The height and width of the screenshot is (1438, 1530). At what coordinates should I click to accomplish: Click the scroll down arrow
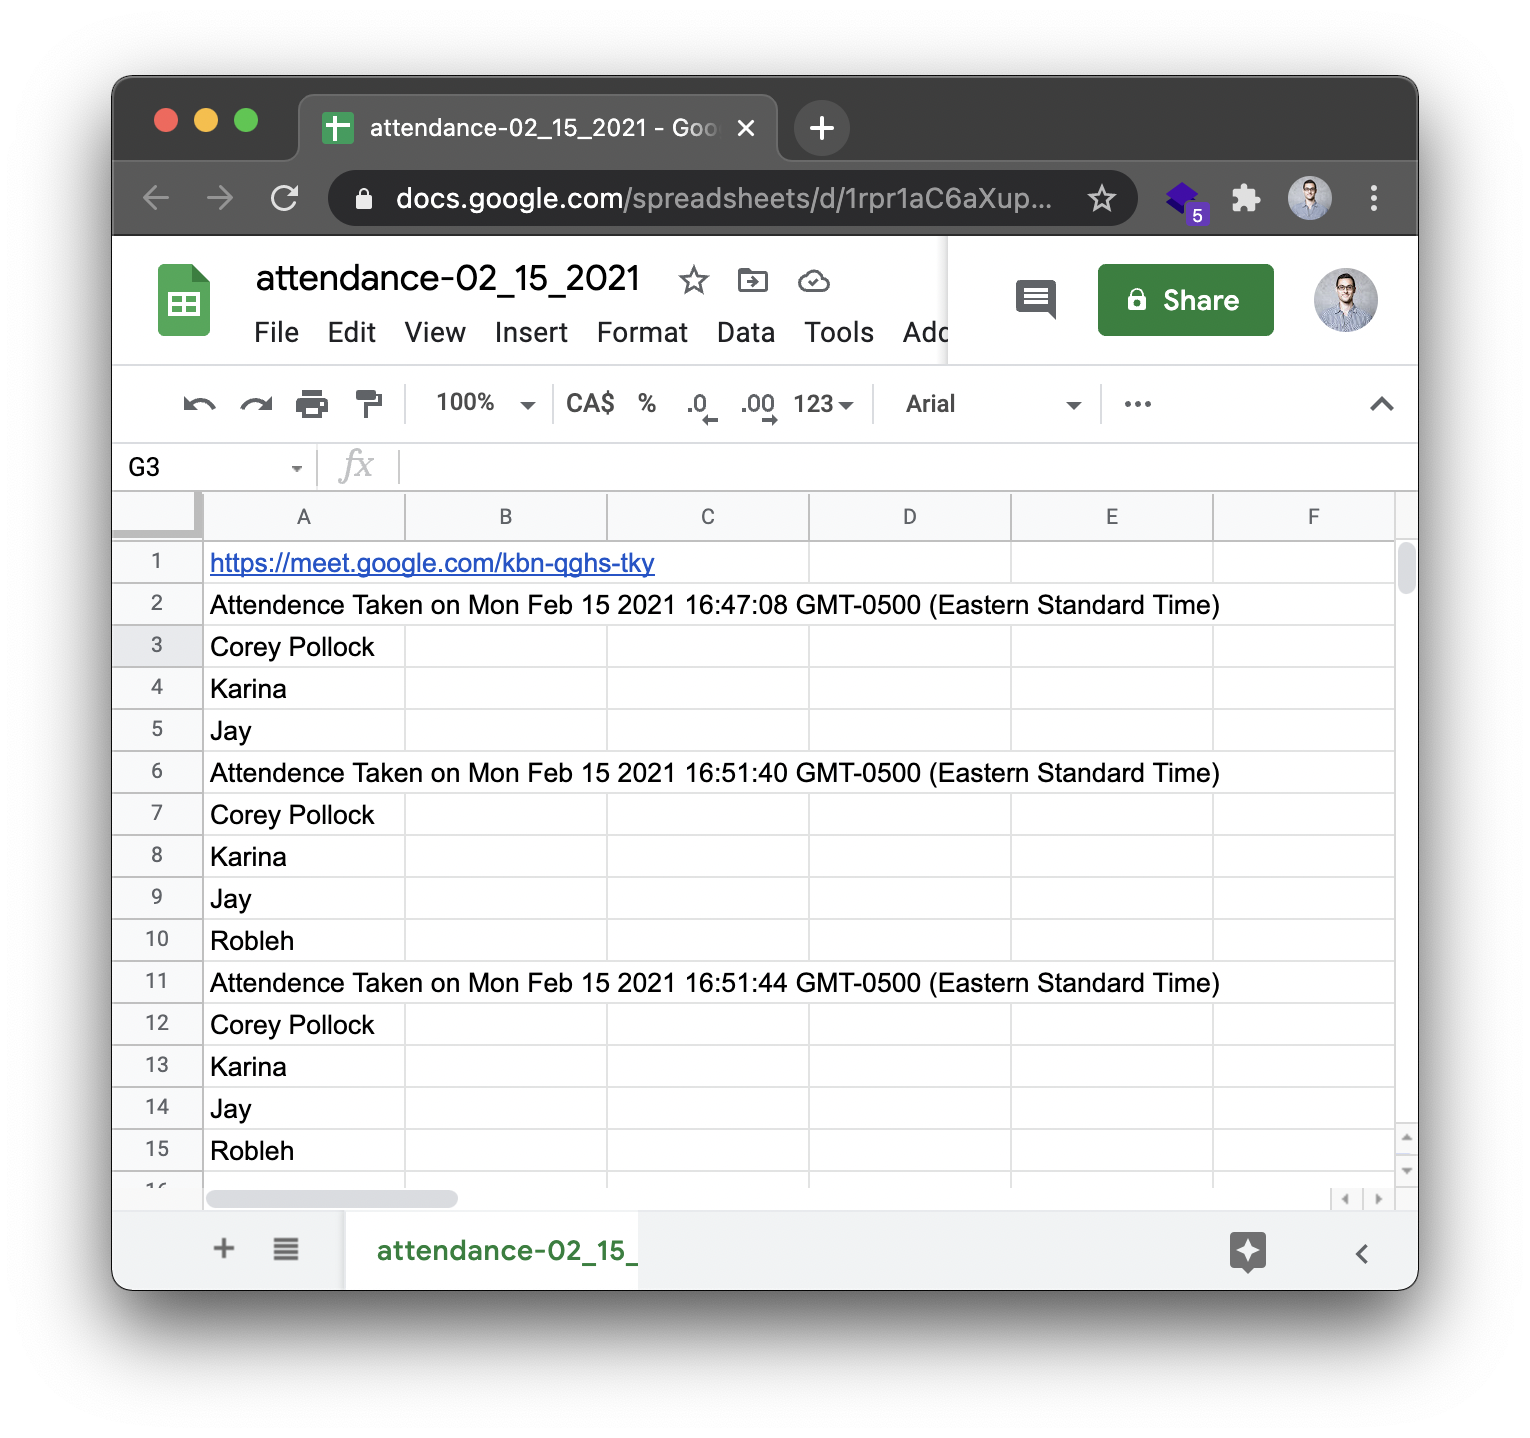pyautogui.click(x=1407, y=1170)
